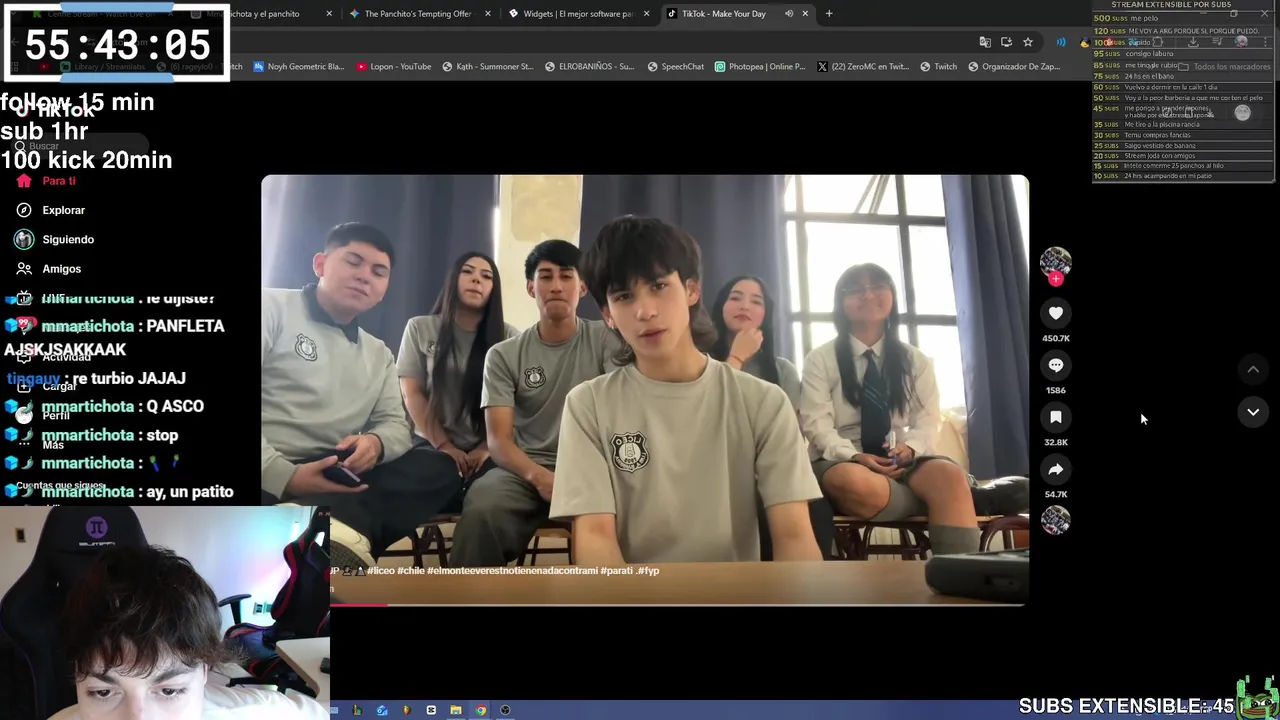
Task: Open OBS Studio from the taskbar
Action: pos(505,711)
